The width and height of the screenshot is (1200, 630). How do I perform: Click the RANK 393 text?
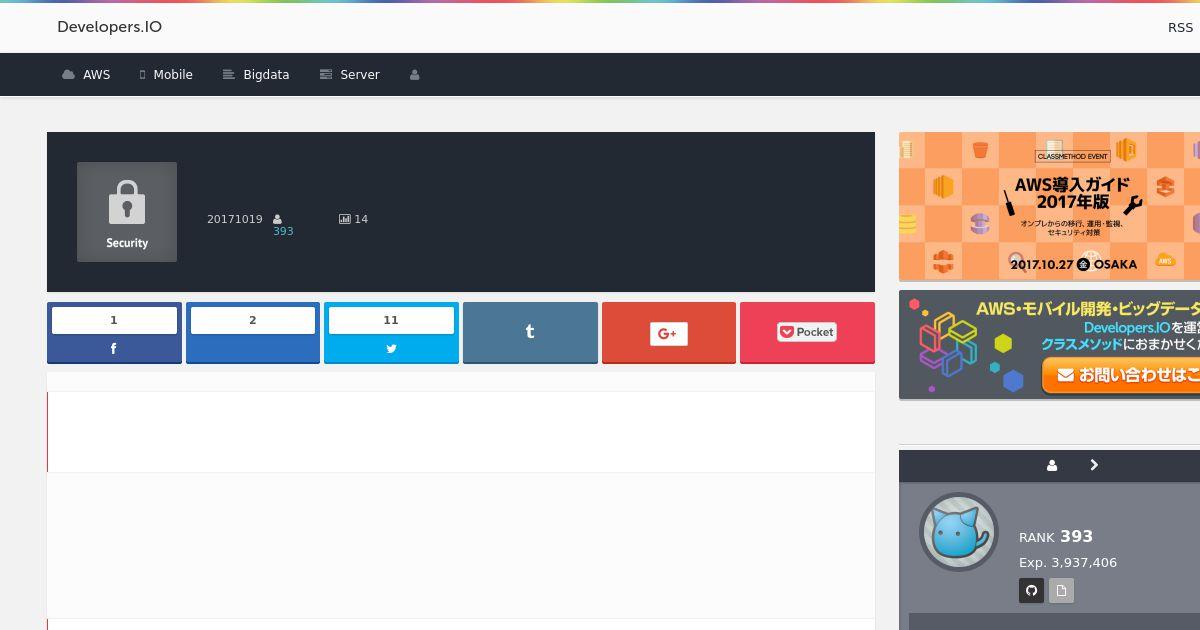pyautogui.click(x=1056, y=537)
